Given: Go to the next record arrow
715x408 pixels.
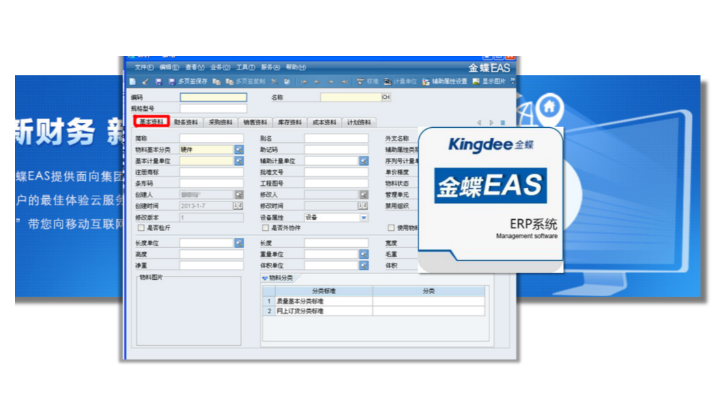Looking at the screenshot, I should tap(331, 82).
